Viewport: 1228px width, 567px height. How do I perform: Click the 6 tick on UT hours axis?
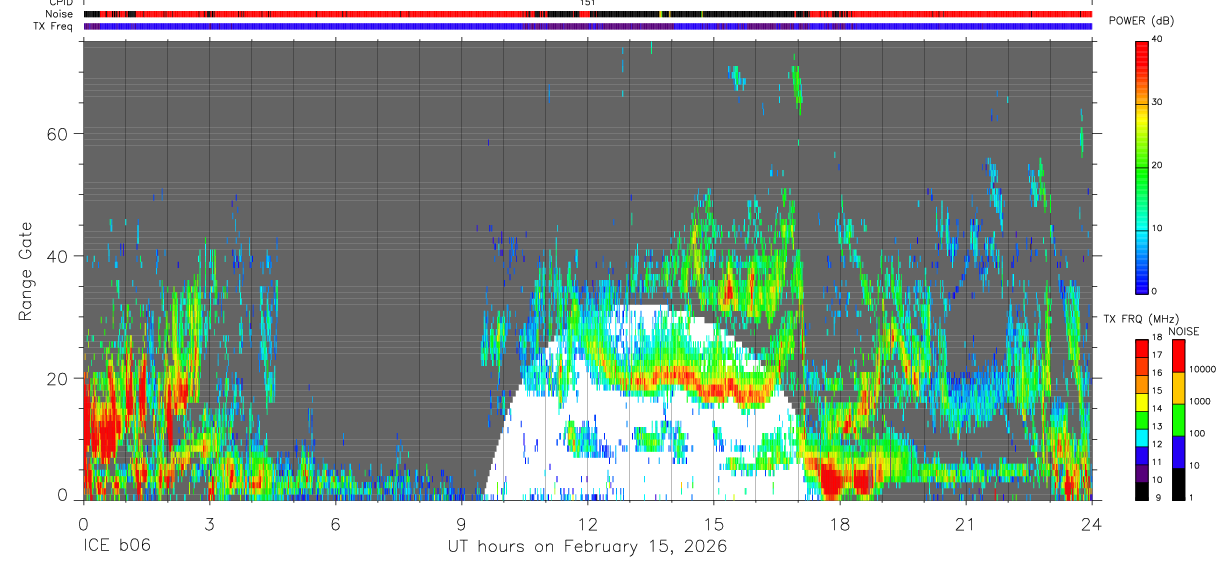point(335,524)
